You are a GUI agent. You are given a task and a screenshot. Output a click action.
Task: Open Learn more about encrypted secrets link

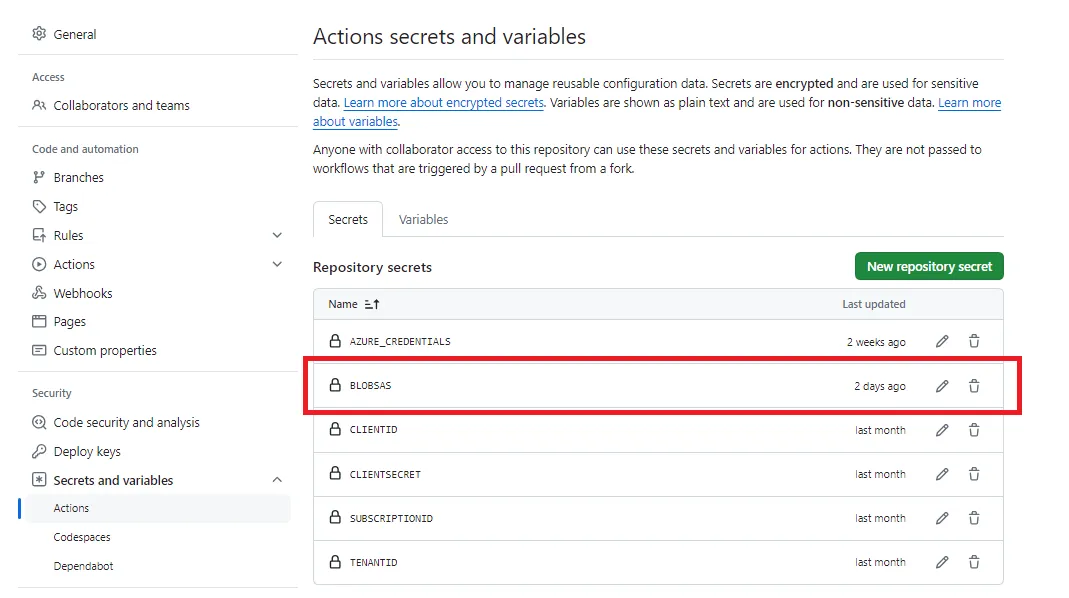(x=444, y=102)
